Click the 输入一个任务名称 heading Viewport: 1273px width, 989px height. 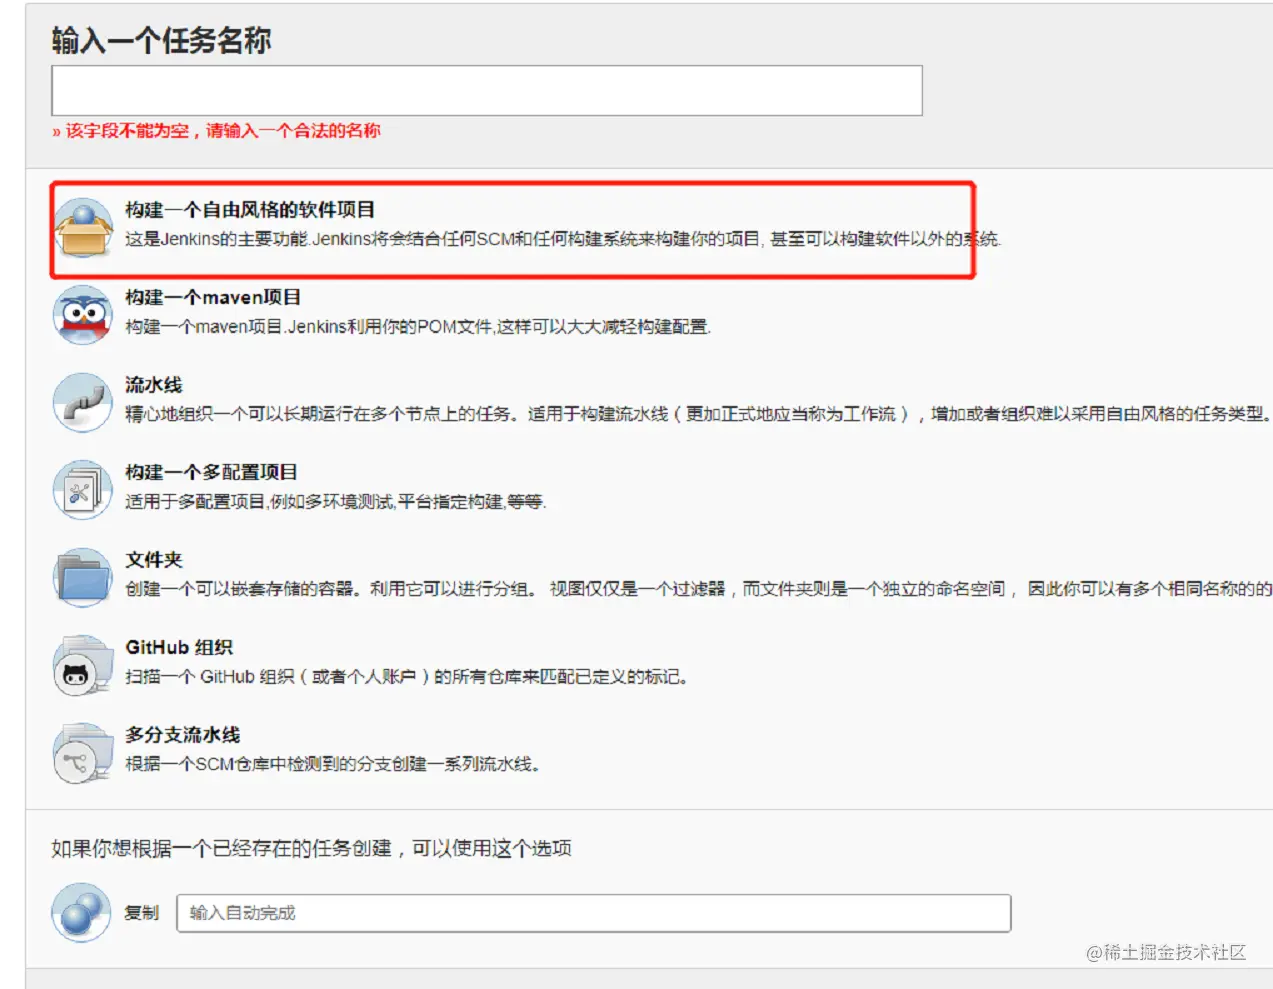[161, 41]
